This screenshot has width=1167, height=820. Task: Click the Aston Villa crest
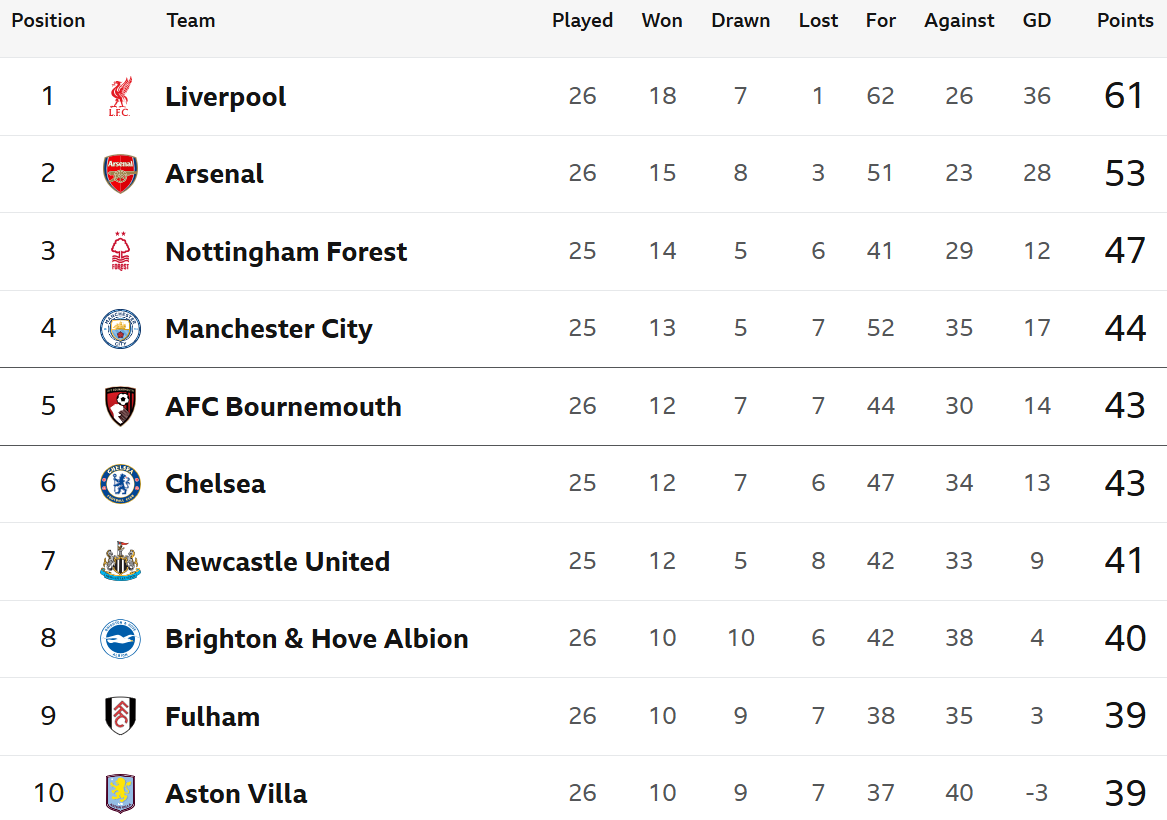(120, 793)
